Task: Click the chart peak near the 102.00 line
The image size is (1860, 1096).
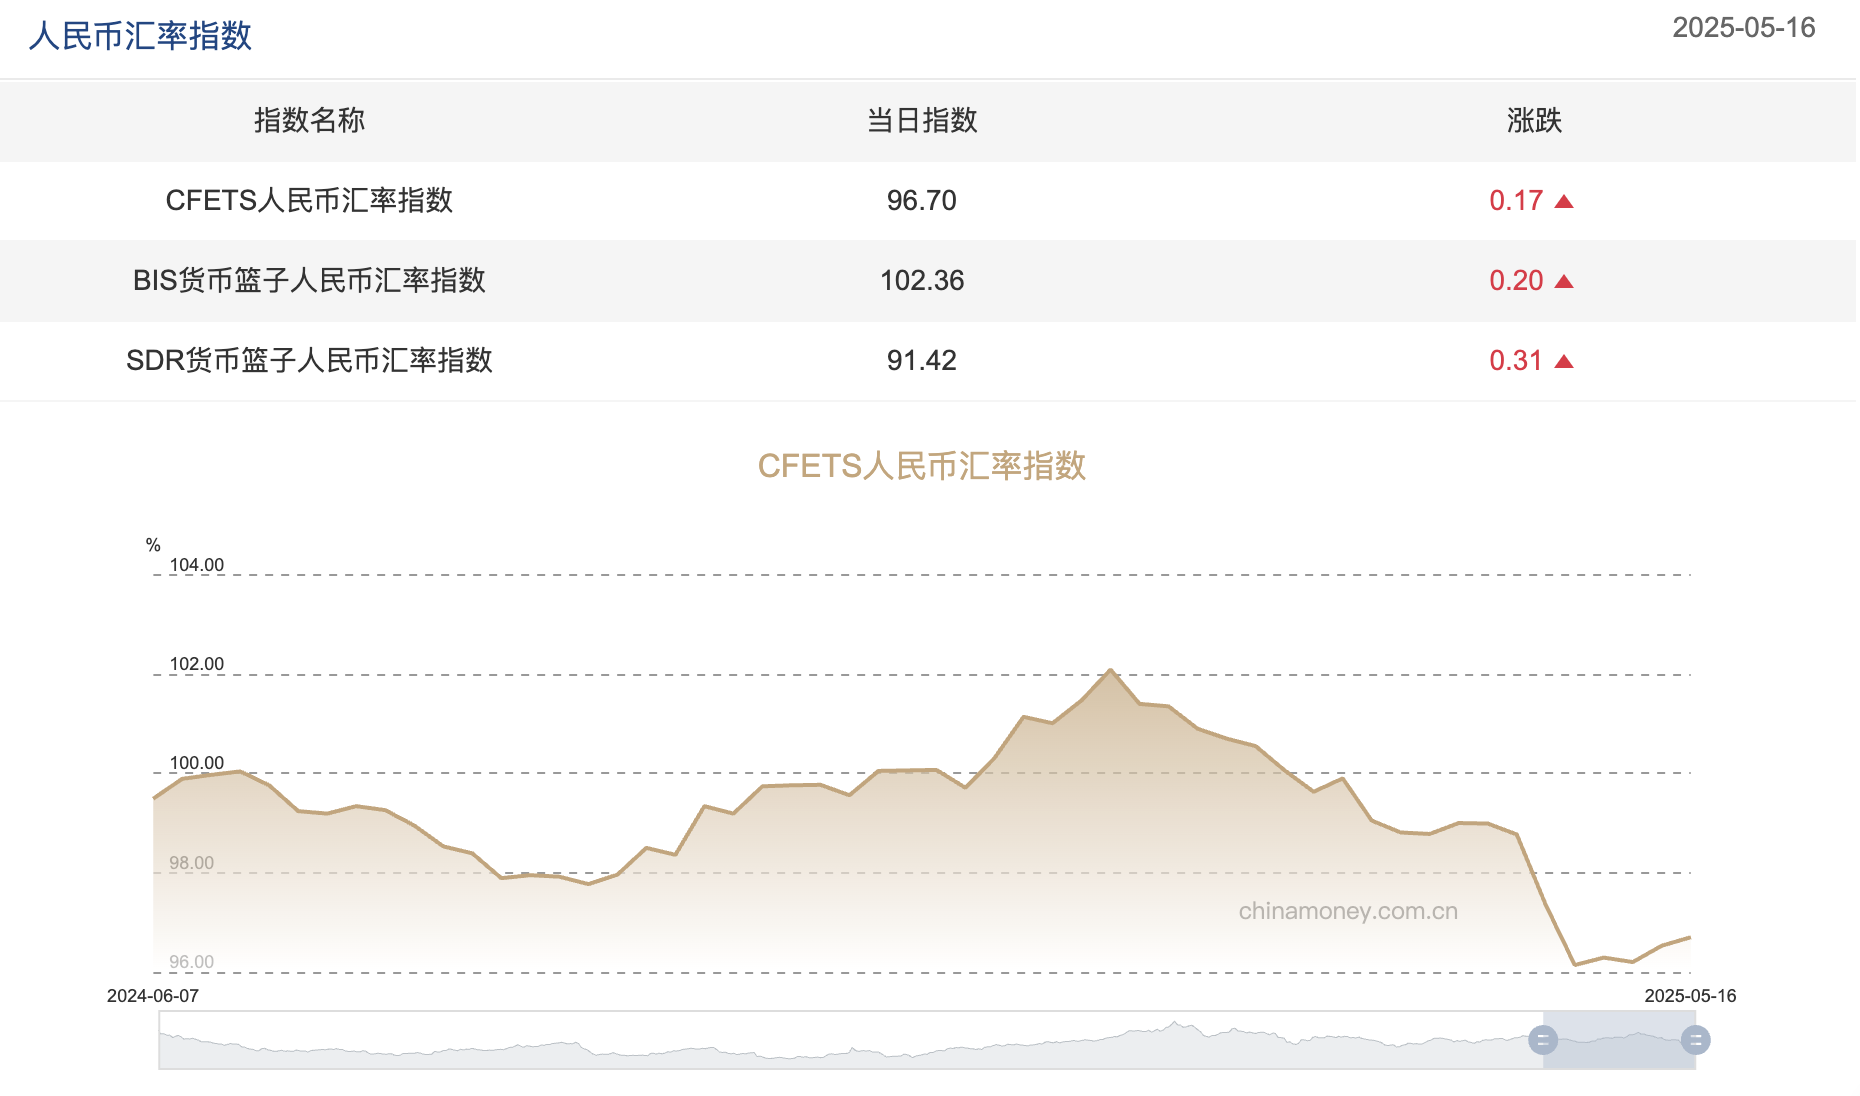Action: point(1112,670)
